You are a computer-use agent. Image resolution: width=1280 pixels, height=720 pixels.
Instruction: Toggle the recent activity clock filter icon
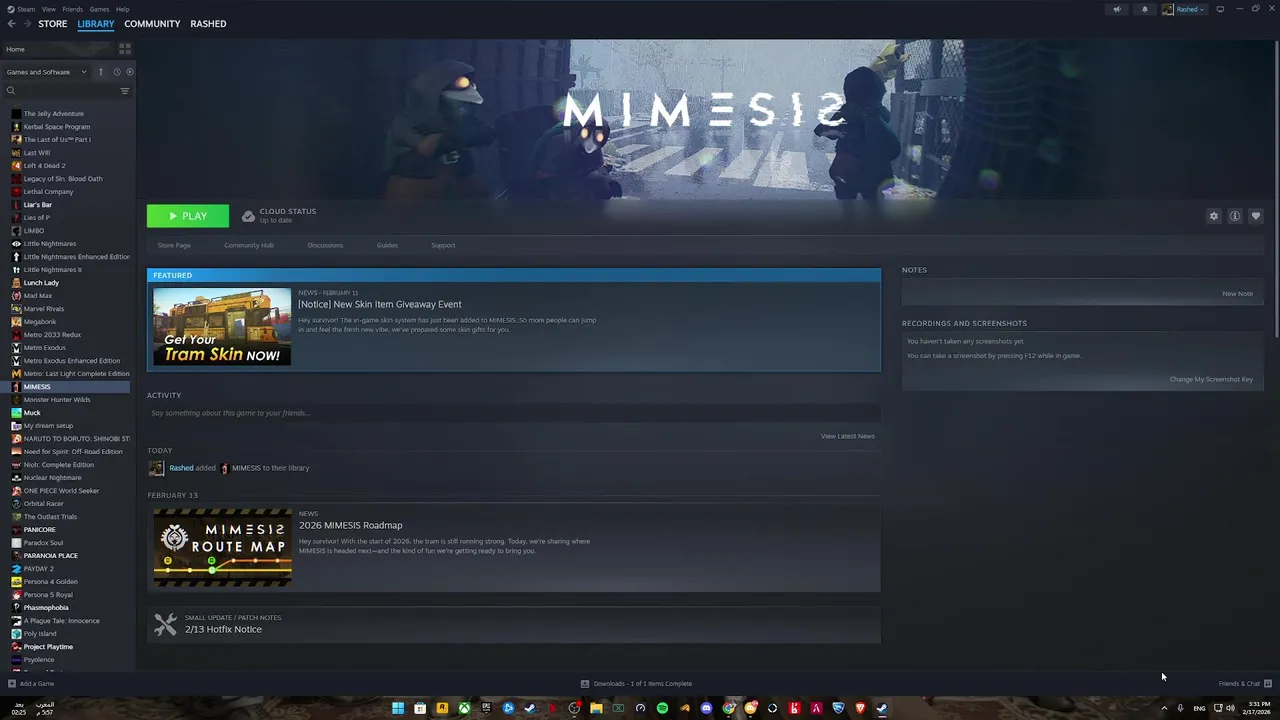[x=116, y=72]
